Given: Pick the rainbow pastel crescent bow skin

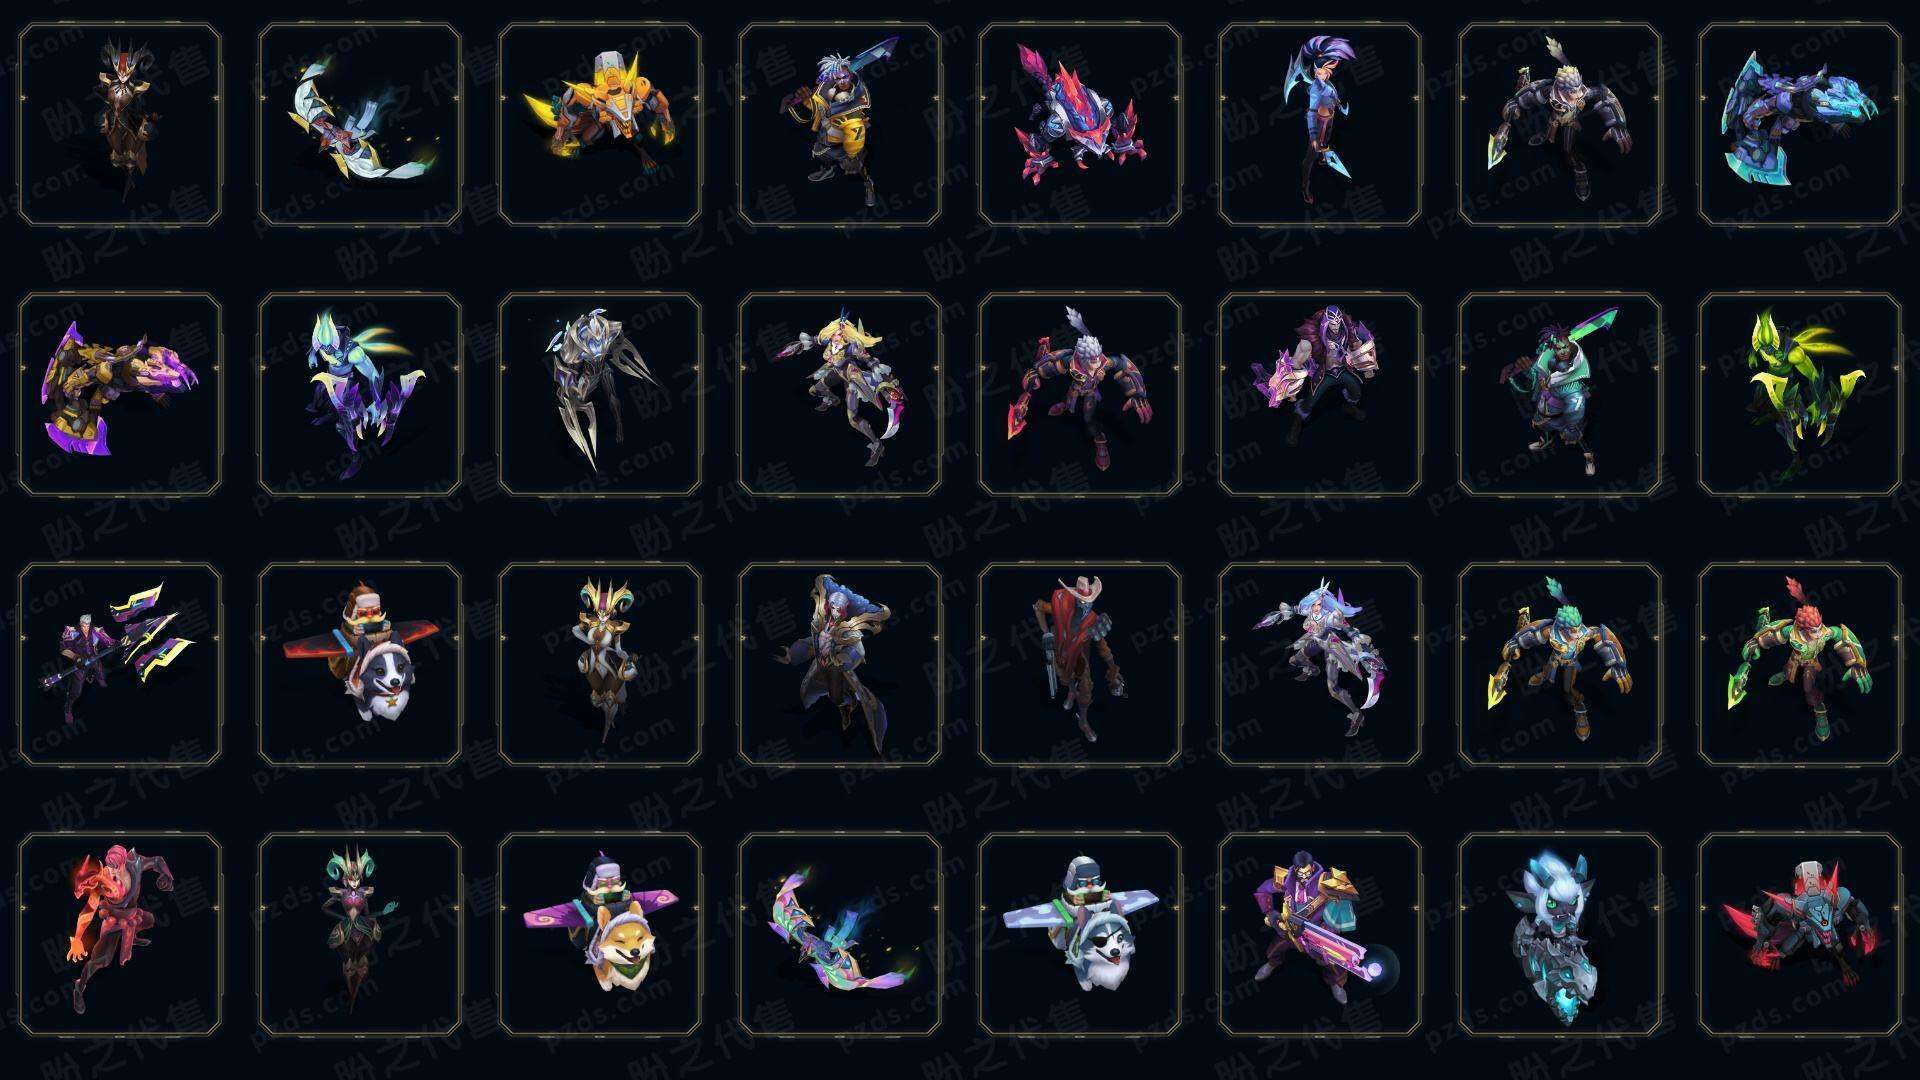Looking at the screenshot, I should (840, 934).
